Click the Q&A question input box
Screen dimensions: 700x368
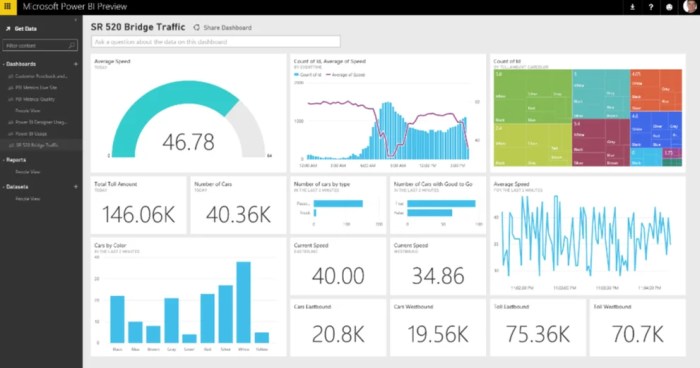[x=216, y=42]
